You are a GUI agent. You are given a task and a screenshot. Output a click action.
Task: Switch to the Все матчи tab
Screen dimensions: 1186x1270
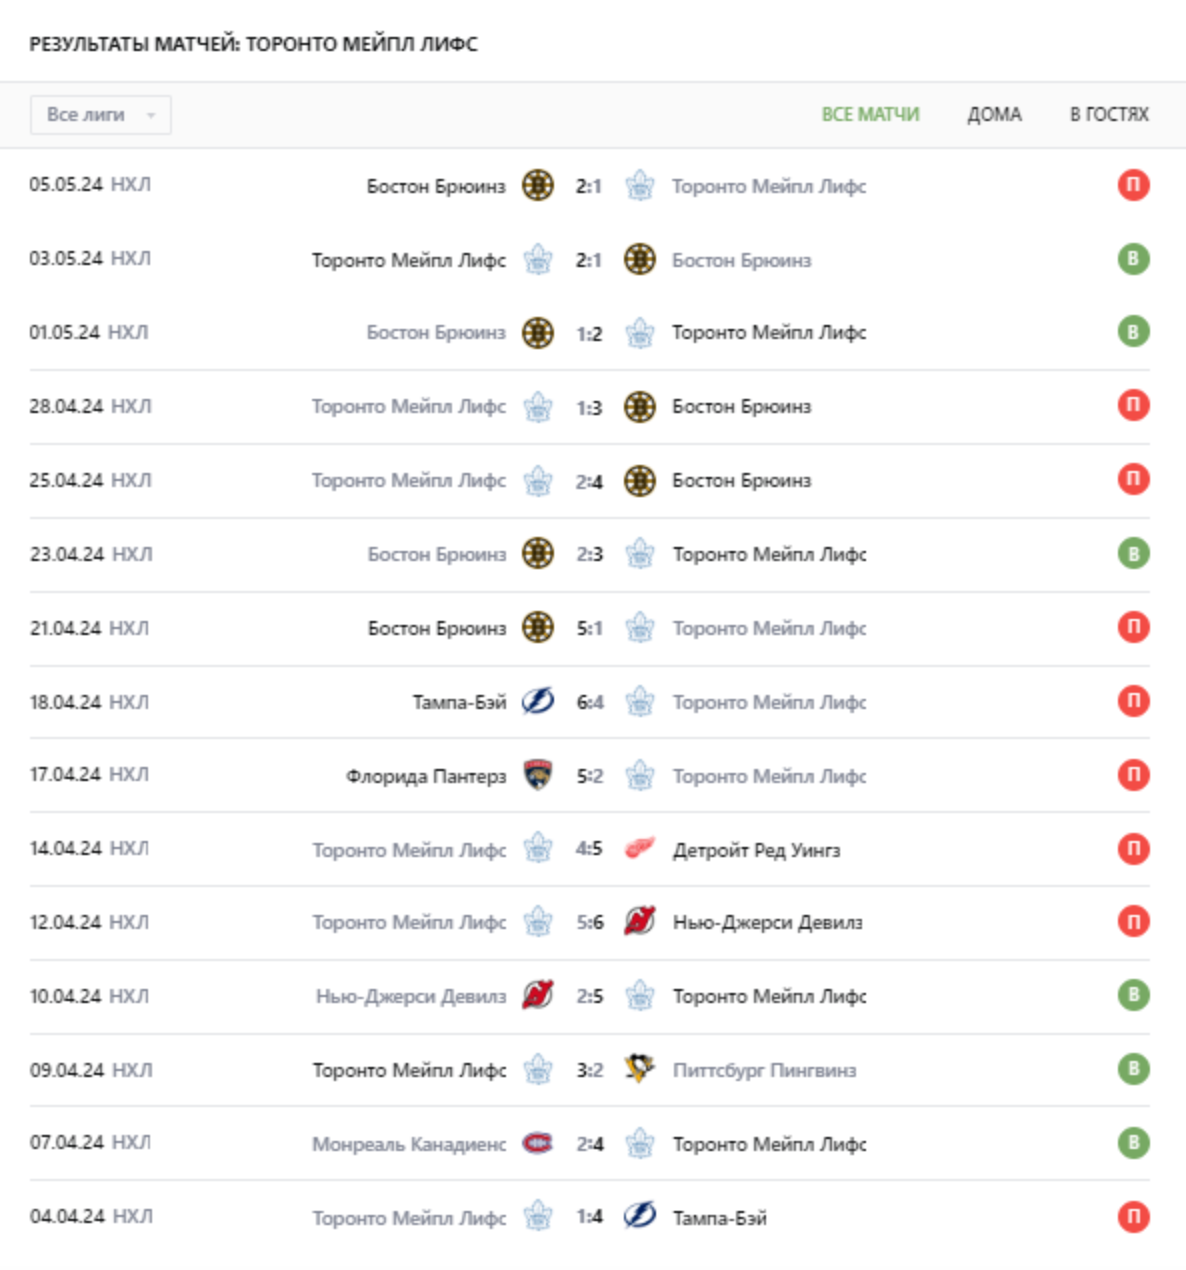[x=870, y=115]
